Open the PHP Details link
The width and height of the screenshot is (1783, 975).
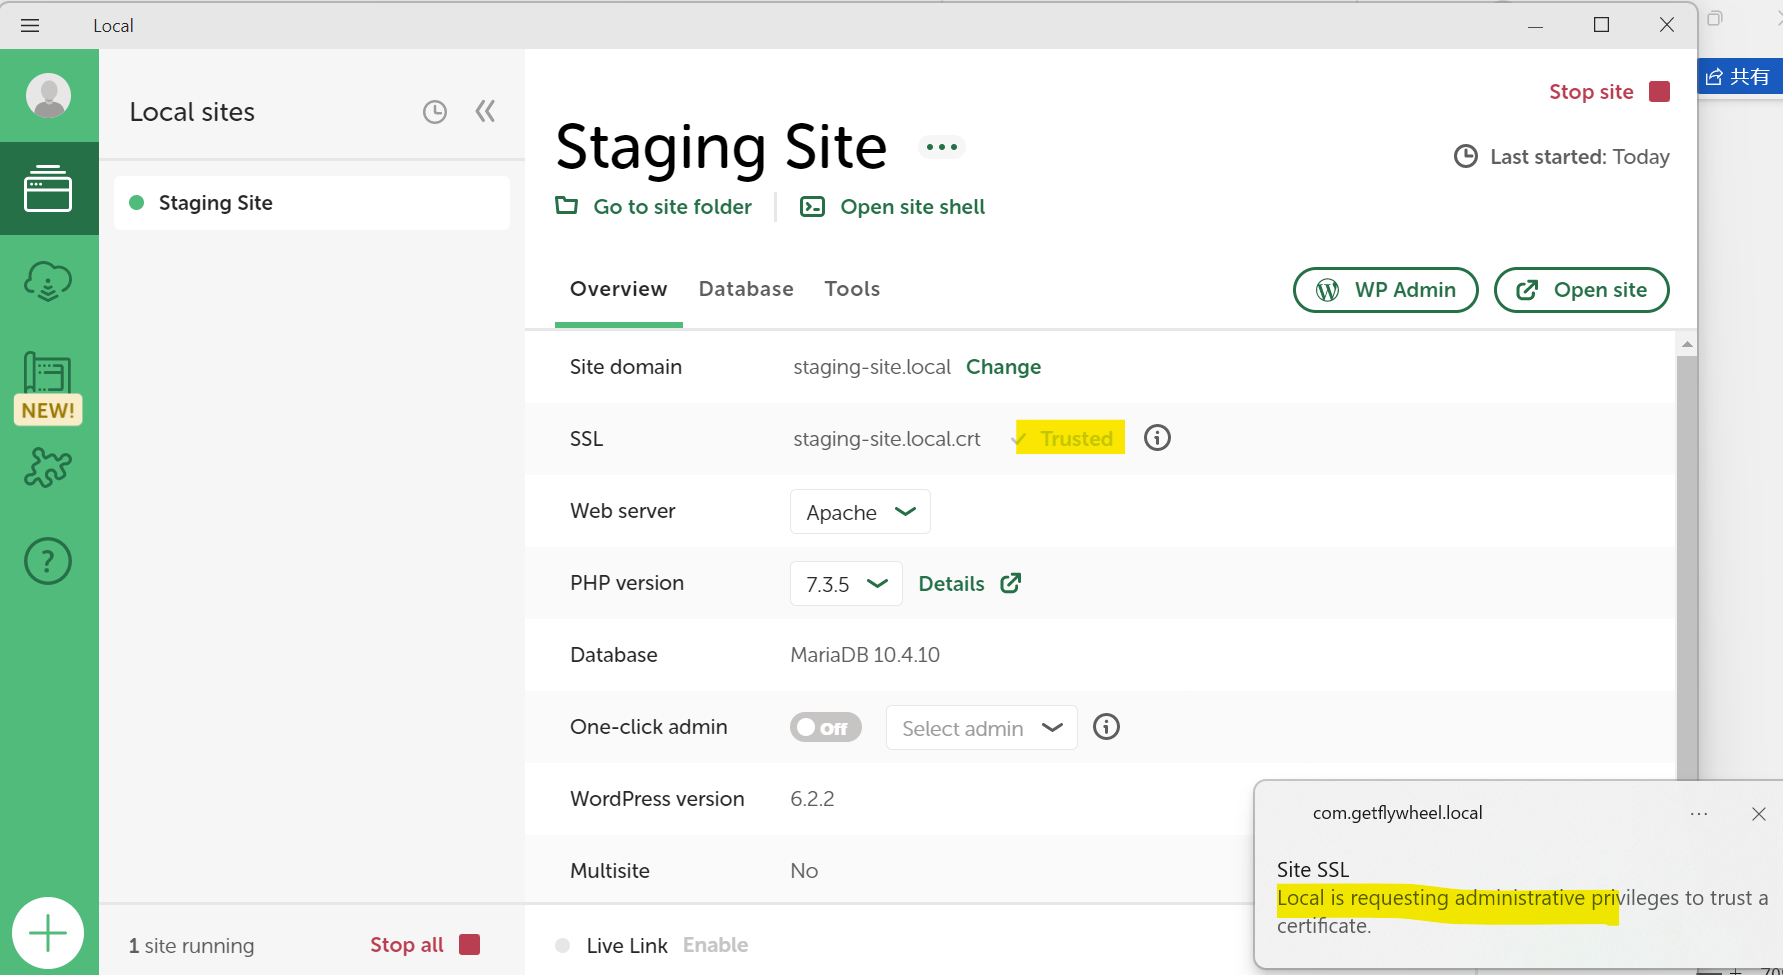[969, 584]
